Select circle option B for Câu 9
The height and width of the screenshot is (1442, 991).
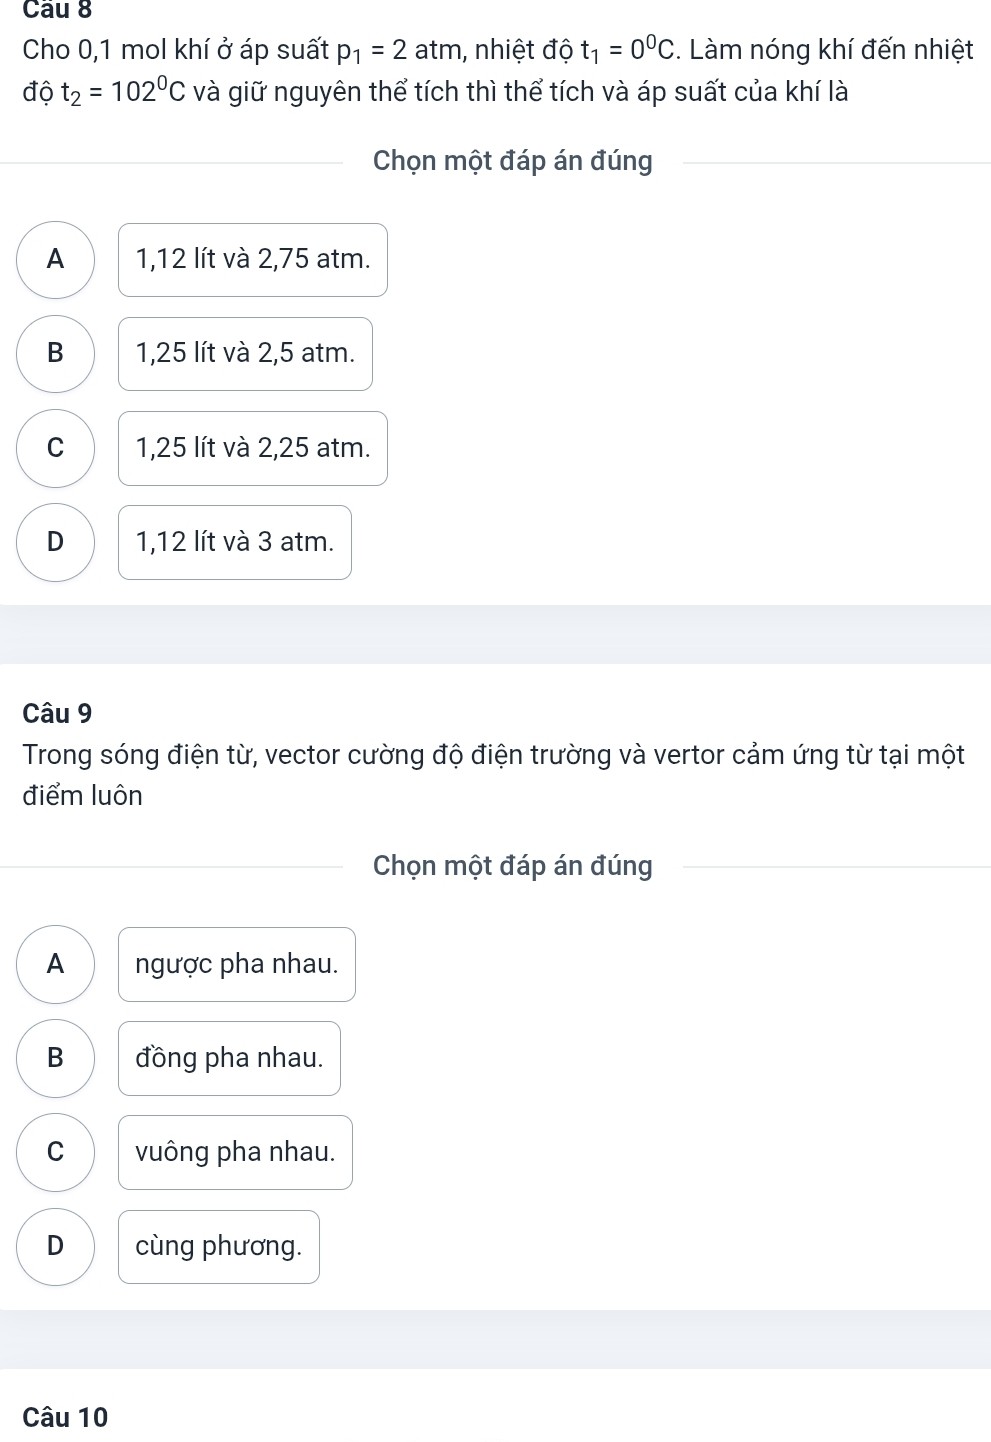[56, 1058]
